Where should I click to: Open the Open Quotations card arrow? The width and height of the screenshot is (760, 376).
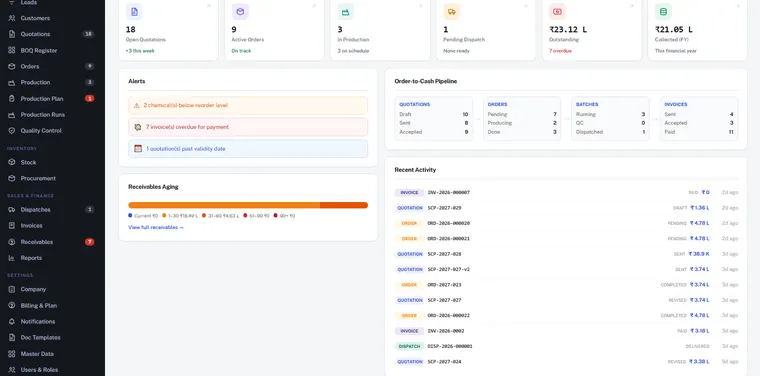(x=209, y=6)
